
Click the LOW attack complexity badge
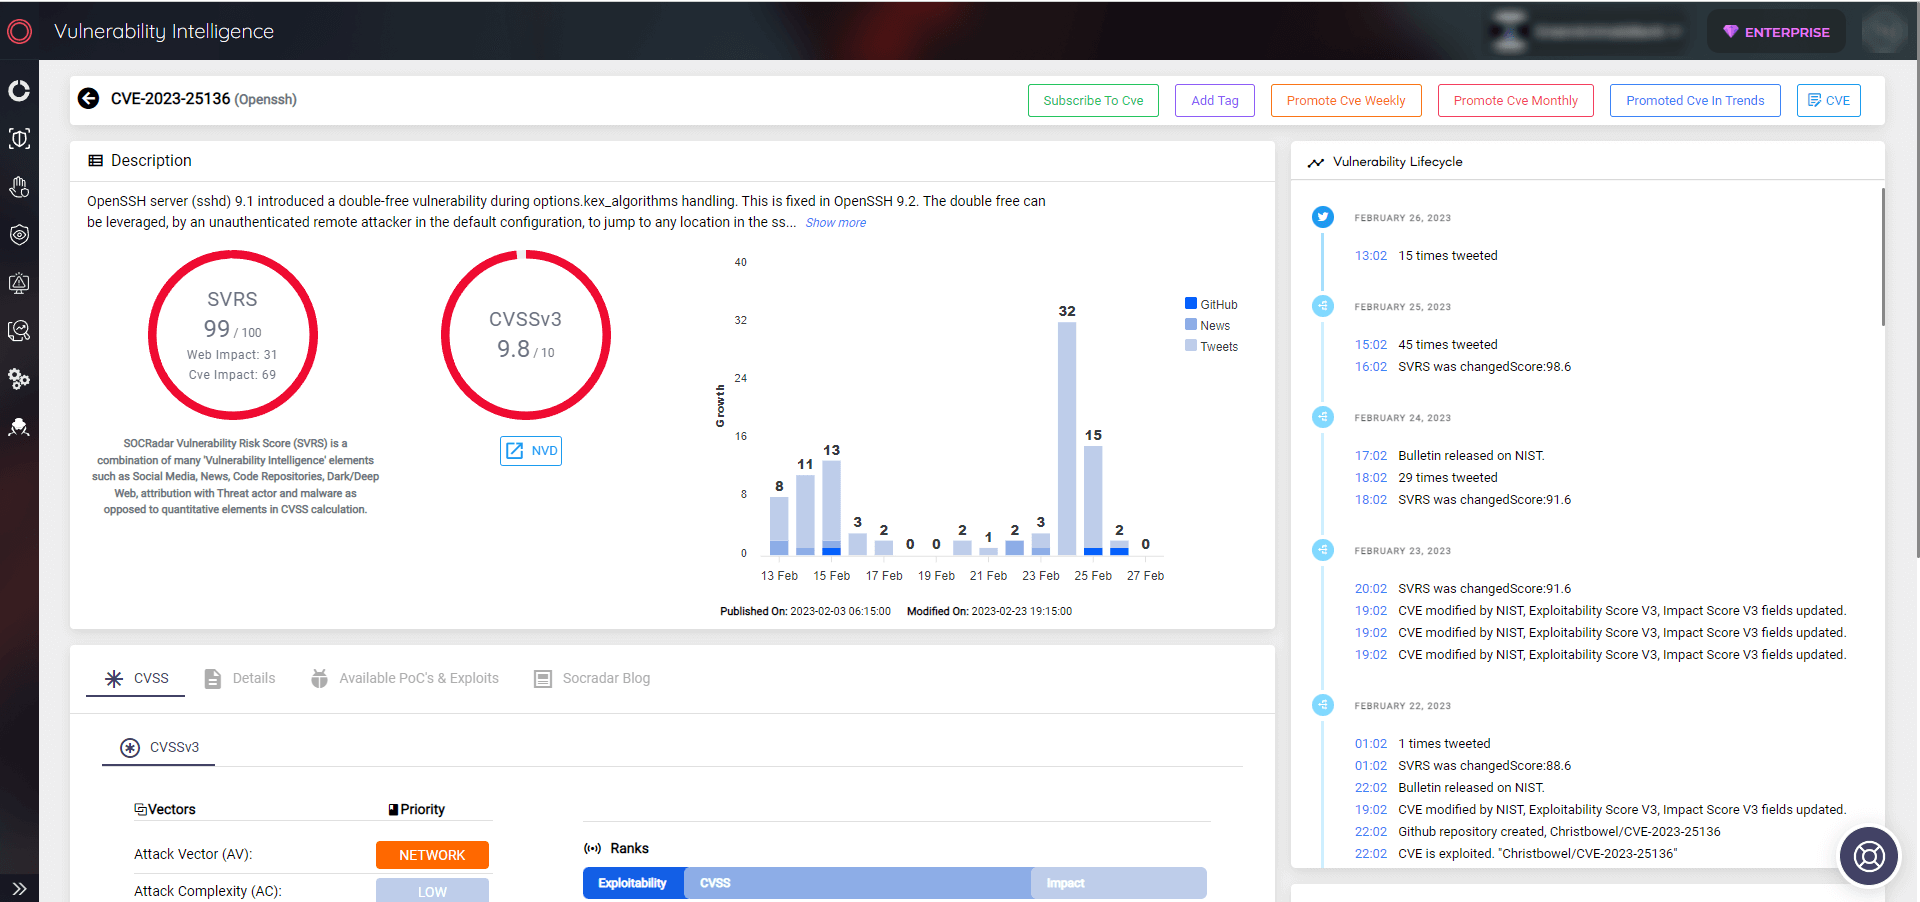click(x=432, y=891)
